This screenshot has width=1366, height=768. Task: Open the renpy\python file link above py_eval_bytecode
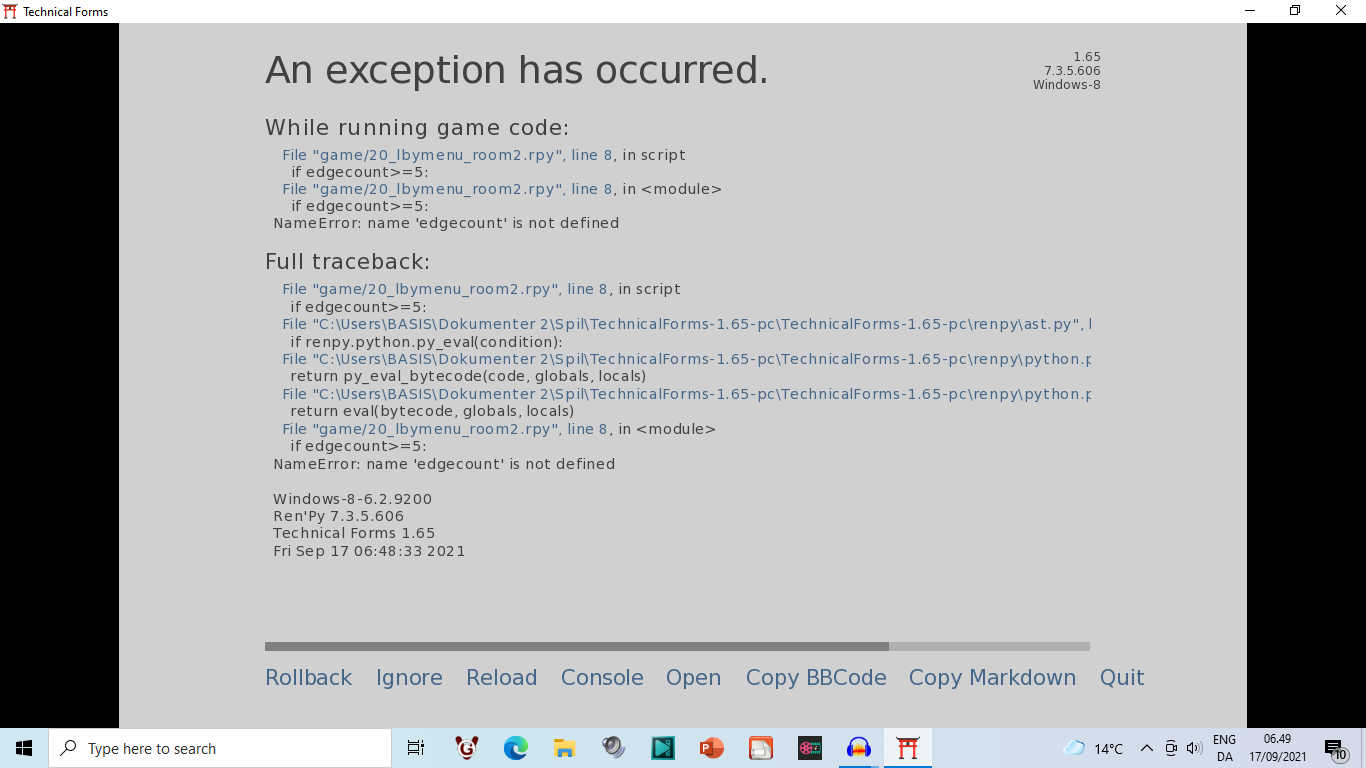click(686, 359)
